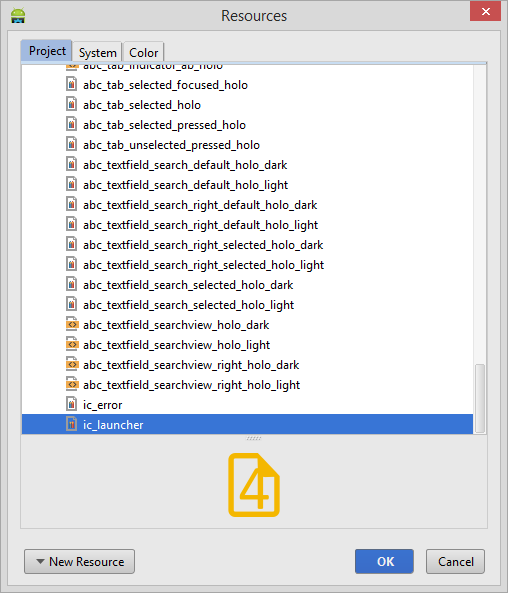Click the Android Studio icon in title bar

pyautogui.click(x=18, y=16)
